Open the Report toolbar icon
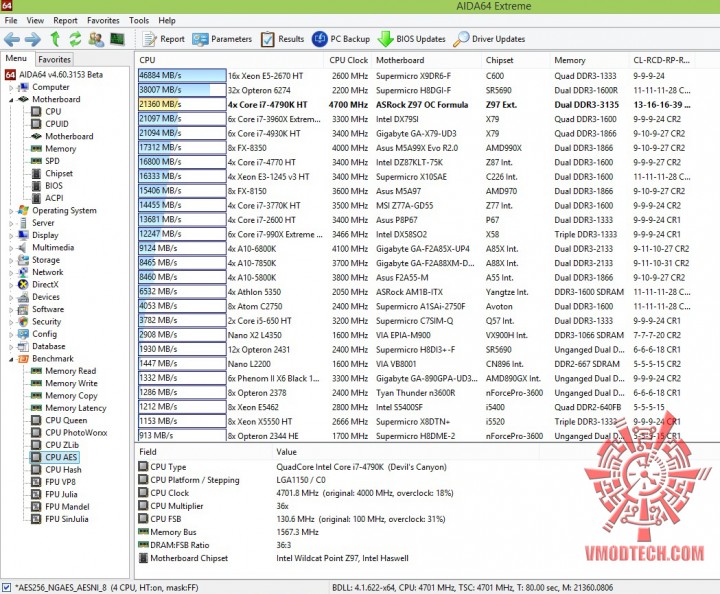Screen dimensions: 720x594 point(163,39)
